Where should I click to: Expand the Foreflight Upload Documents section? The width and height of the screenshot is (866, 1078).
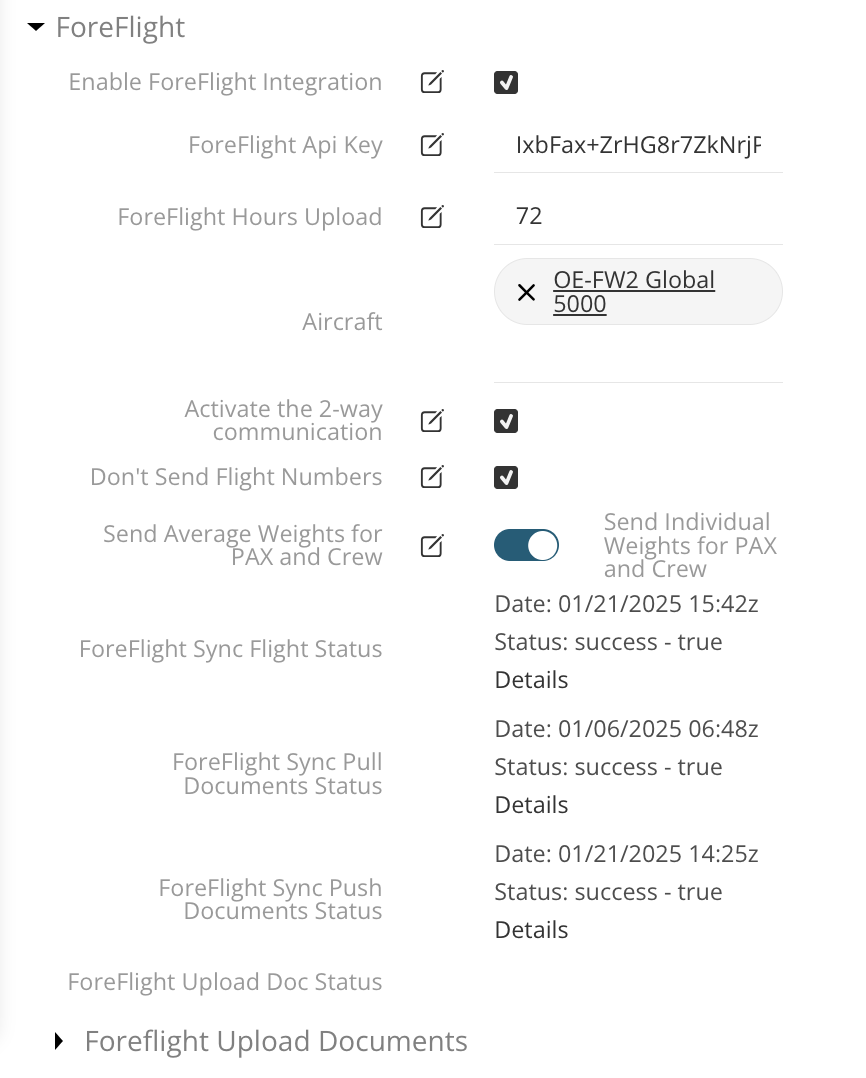[x=57, y=1041]
